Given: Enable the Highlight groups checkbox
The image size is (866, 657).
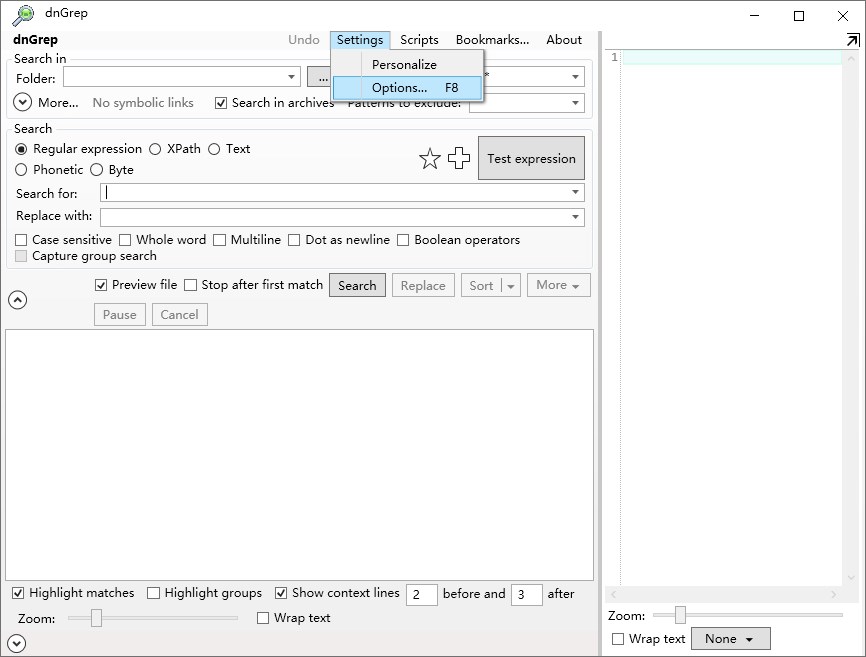Looking at the screenshot, I should 154,592.
